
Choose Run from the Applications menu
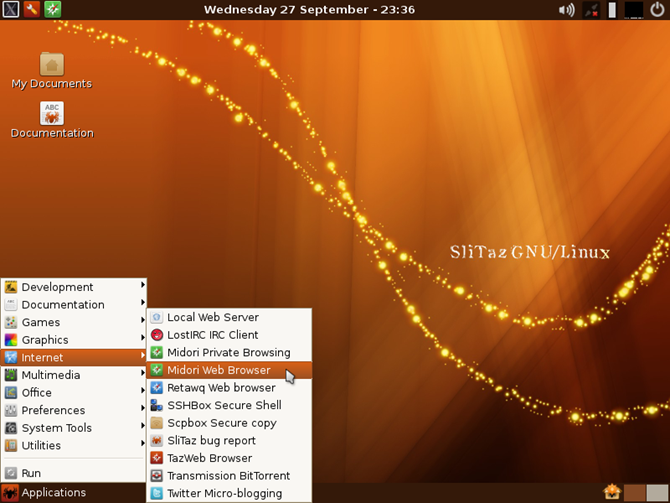click(73, 473)
